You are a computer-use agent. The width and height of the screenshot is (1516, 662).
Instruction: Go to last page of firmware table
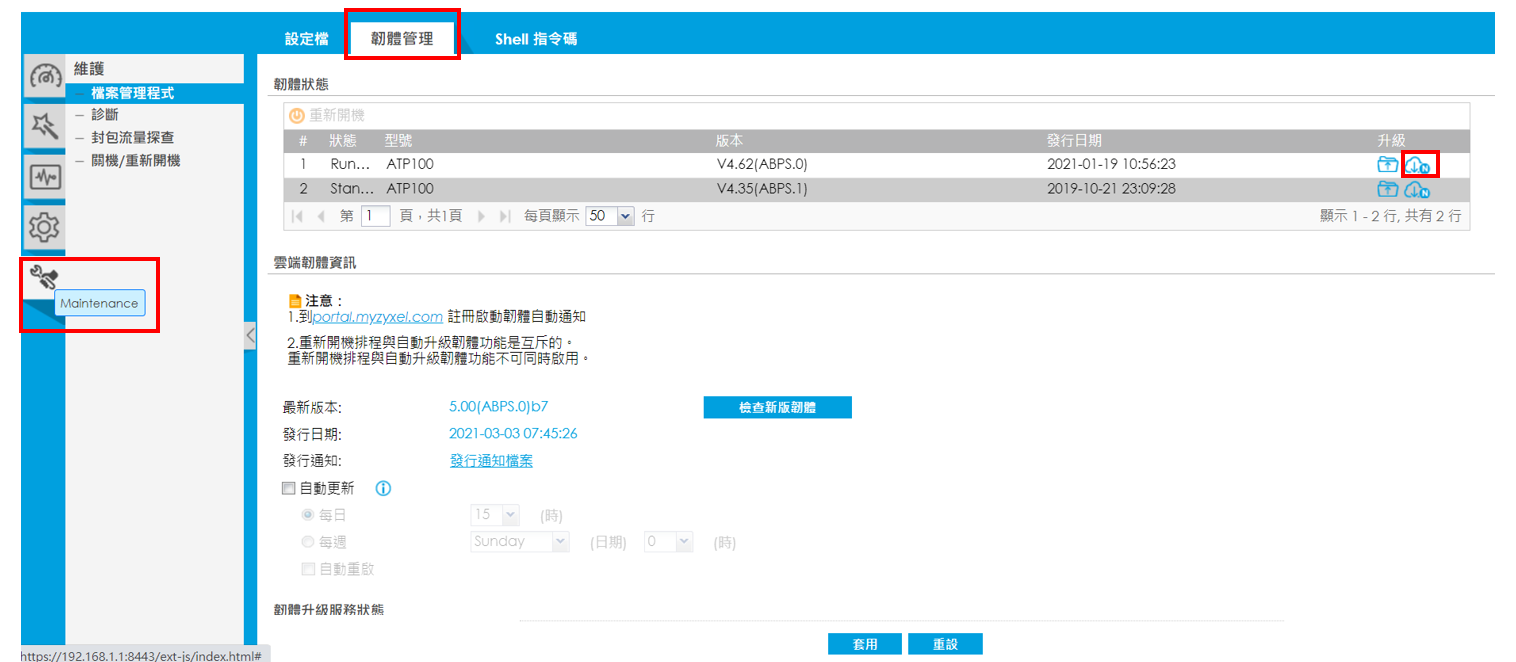(505, 216)
